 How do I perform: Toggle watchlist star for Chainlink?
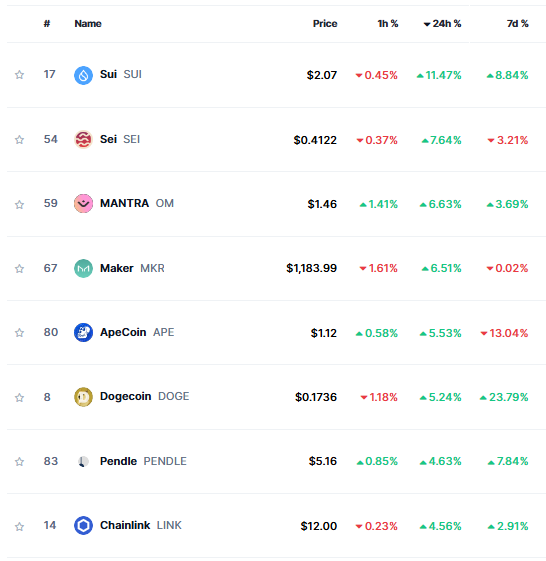19,527
